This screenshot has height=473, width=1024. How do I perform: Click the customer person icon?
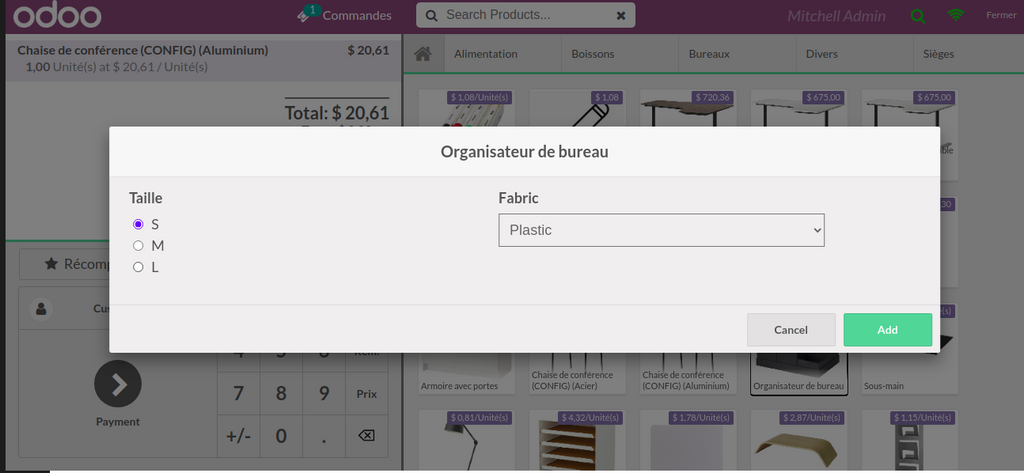[41, 309]
